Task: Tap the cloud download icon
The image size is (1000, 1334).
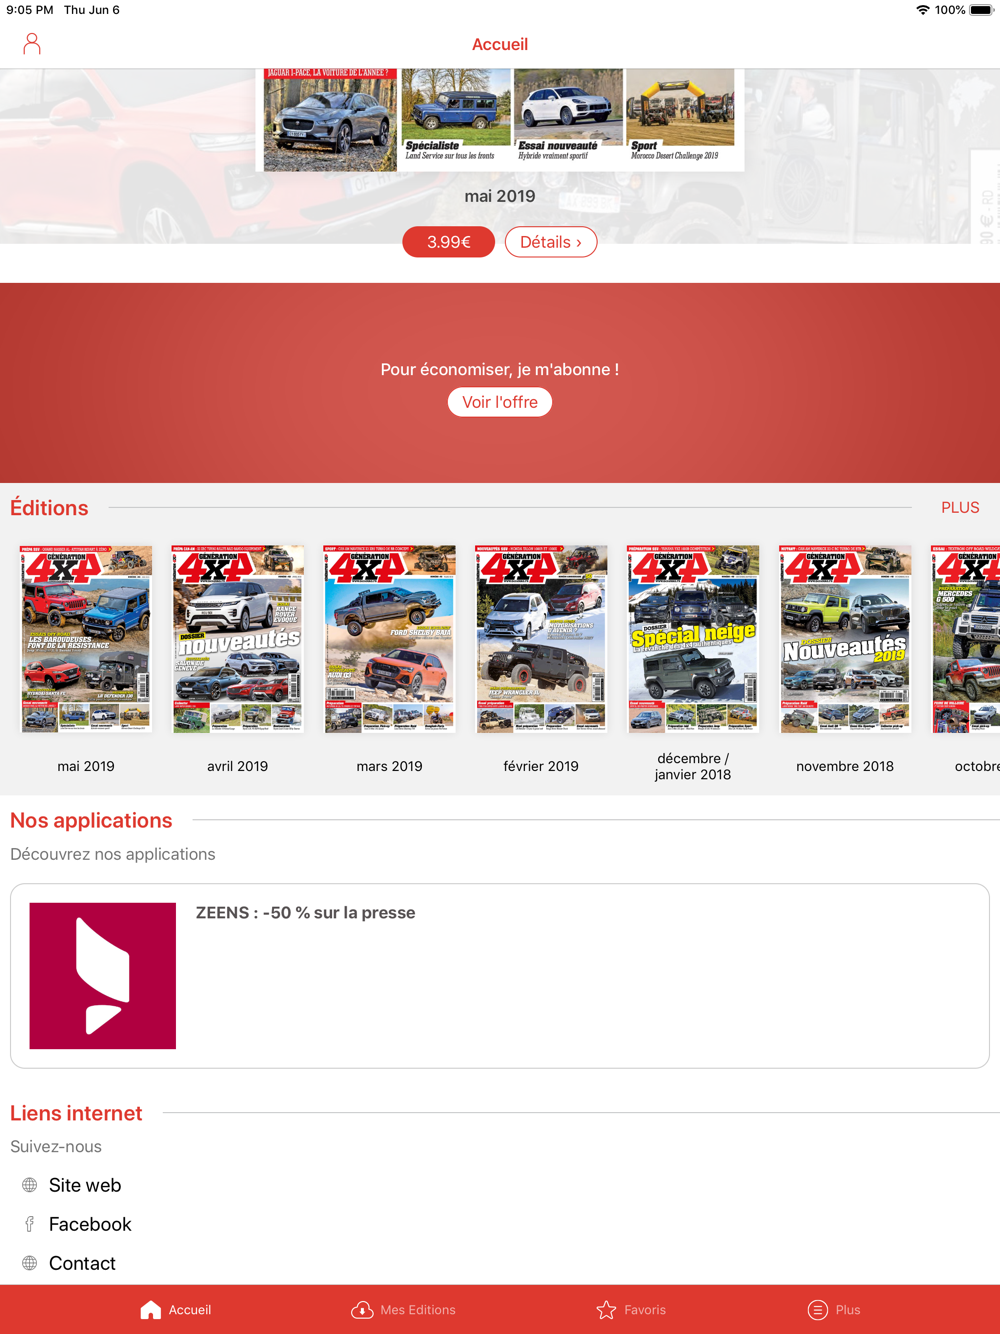Action: click(x=362, y=1310)
